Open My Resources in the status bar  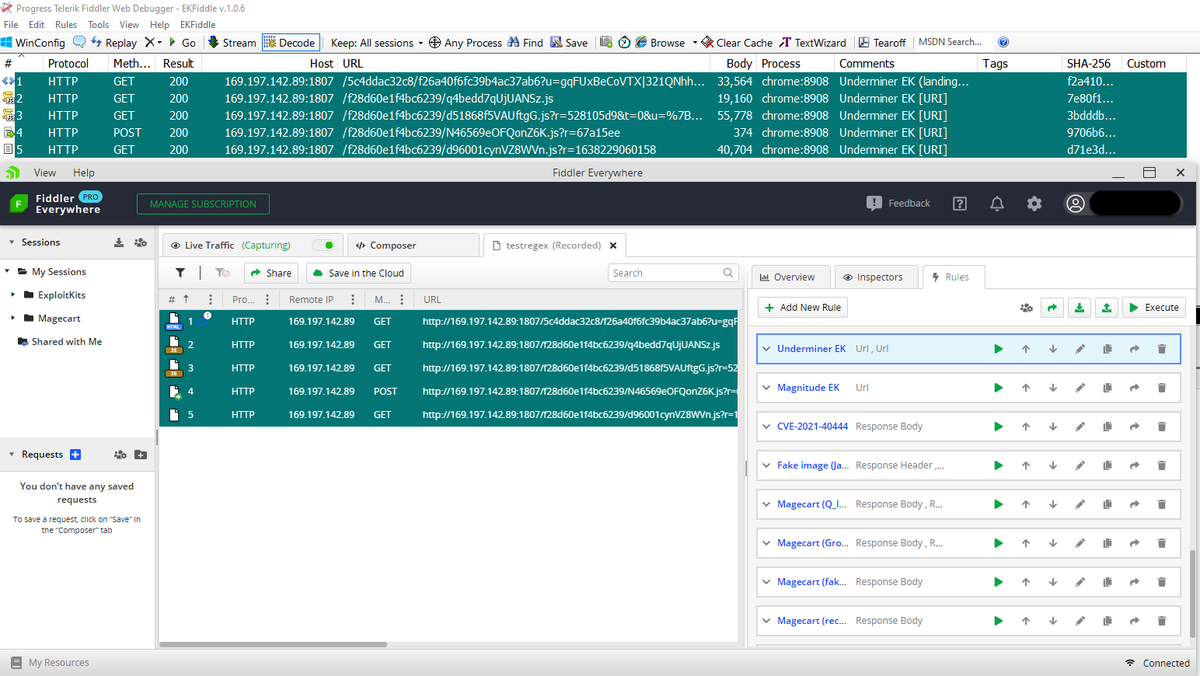click(x=49, y=663)
